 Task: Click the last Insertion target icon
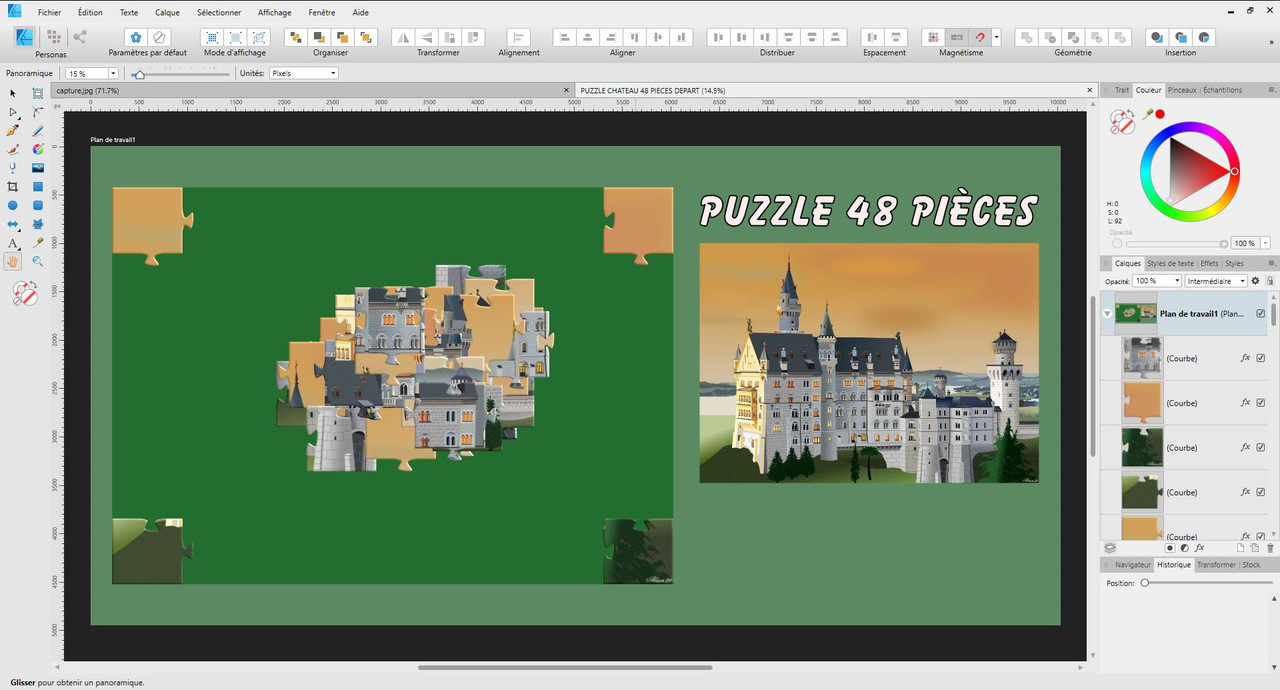[1204, 37]
